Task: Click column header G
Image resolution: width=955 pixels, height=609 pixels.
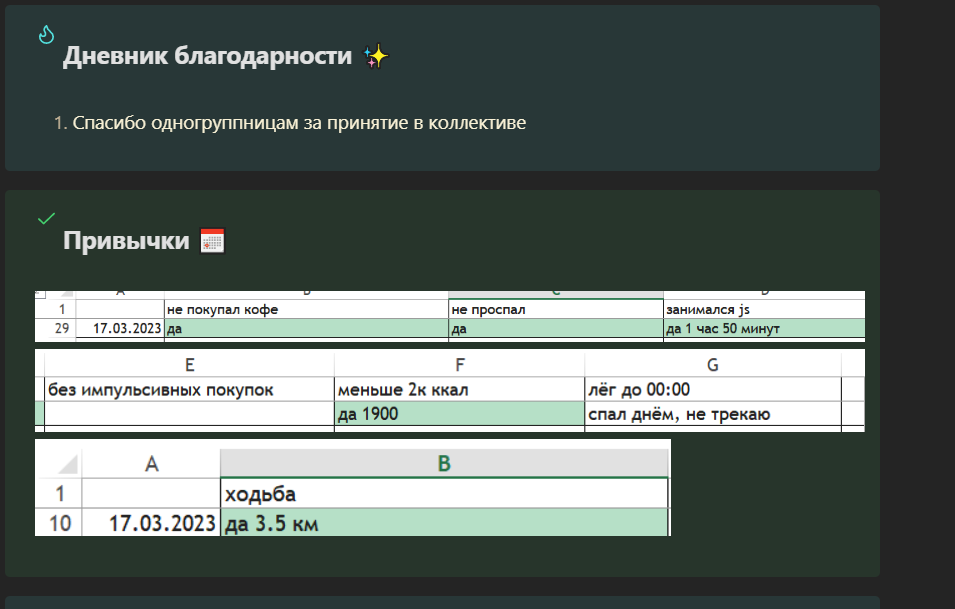Action: [713, 365]
